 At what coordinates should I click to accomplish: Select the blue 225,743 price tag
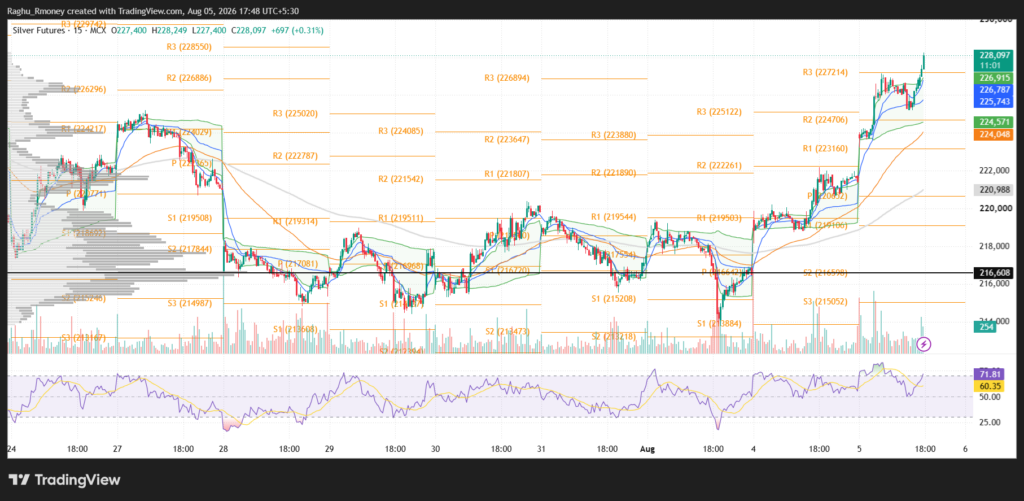pyautogui.click(x=991, y=101)
